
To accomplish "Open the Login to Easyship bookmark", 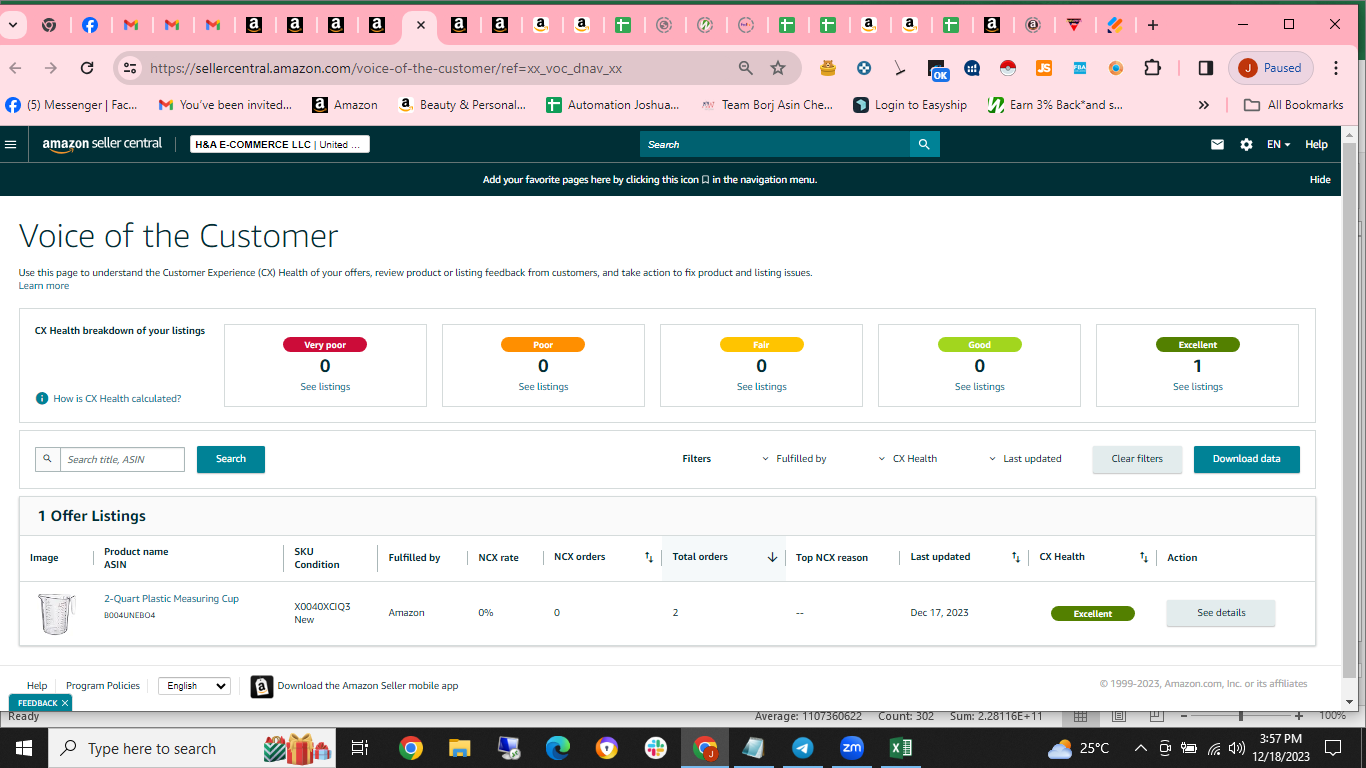I will (x=910, y=105).
